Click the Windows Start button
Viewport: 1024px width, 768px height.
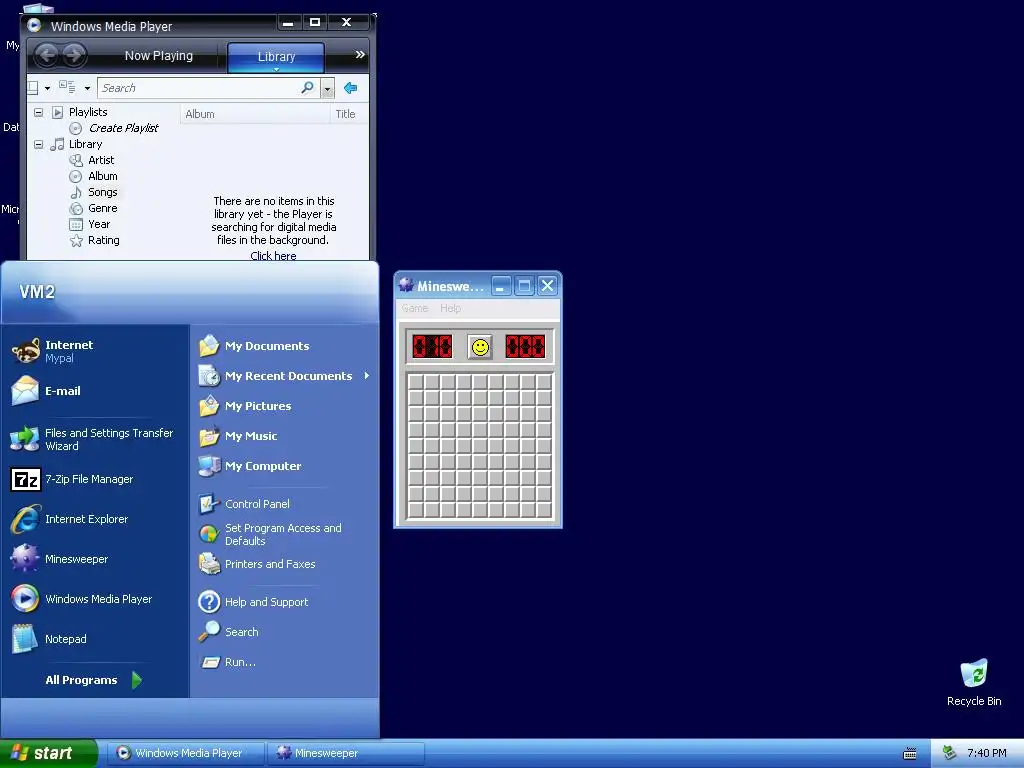[48, 753]
